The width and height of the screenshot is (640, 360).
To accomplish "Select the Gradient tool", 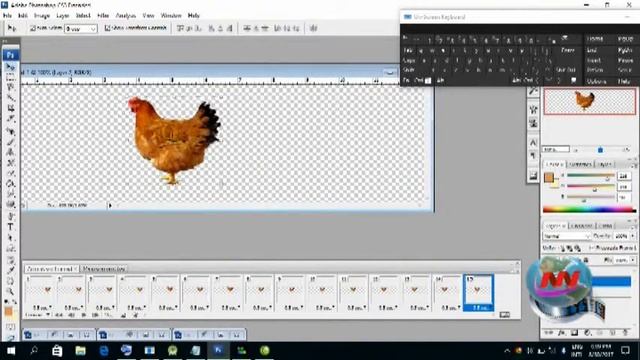I will click(x=11, y=184).
